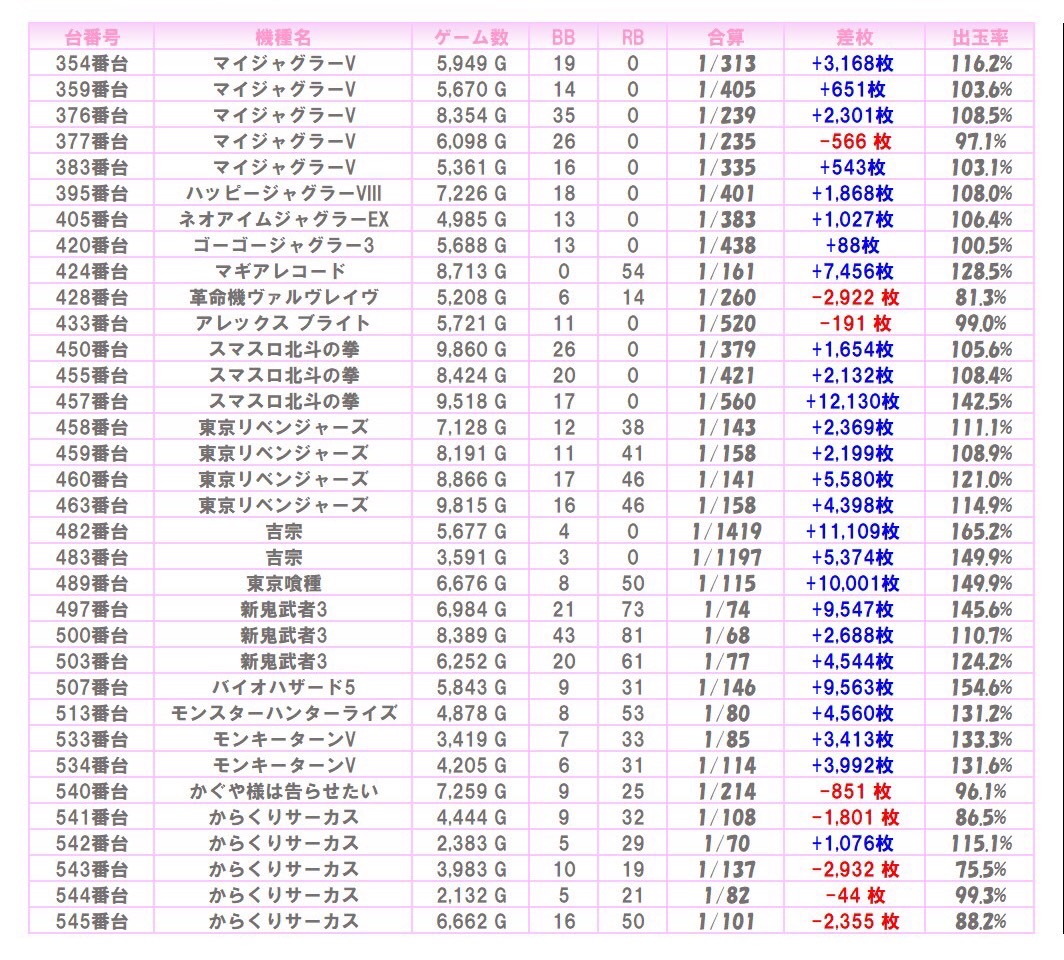Click the 出玉率 column header
The height and width of the screenshot is (960, 1064).
(x=980, y=37)
